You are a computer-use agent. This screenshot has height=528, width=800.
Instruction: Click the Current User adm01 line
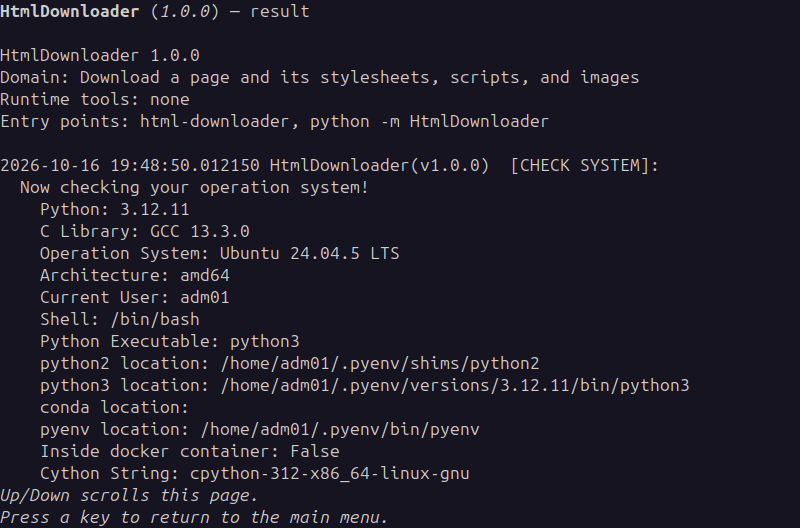pyautogui.click(x=135, y=297)
